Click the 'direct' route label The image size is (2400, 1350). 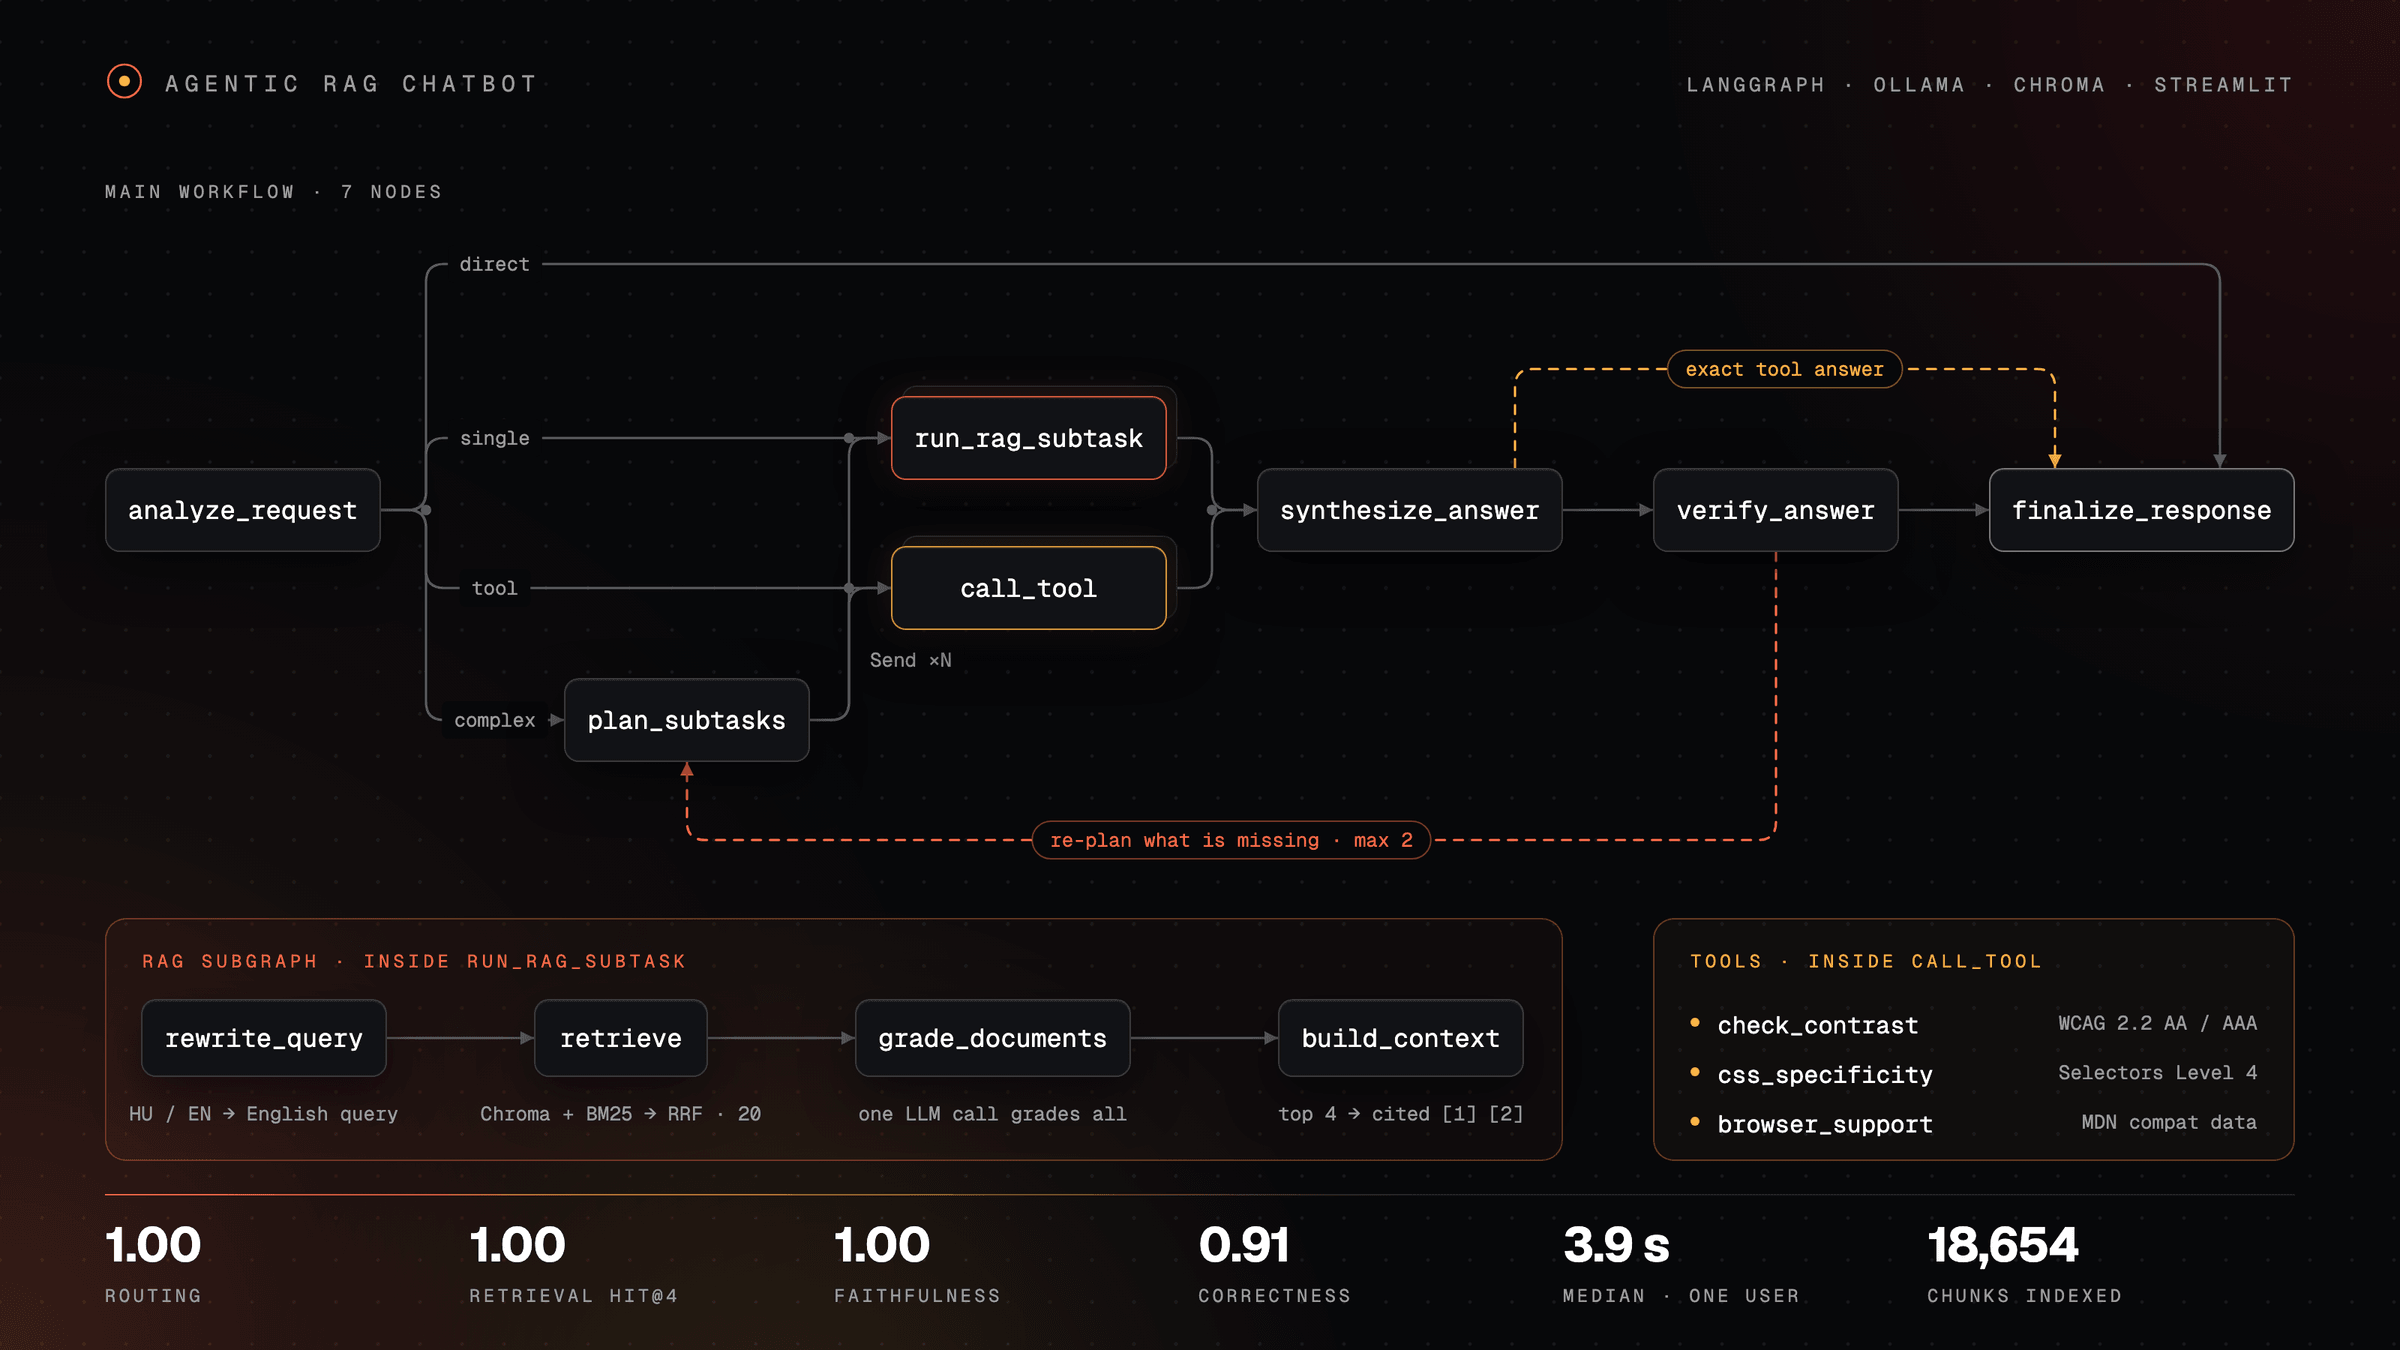point(495,264)
